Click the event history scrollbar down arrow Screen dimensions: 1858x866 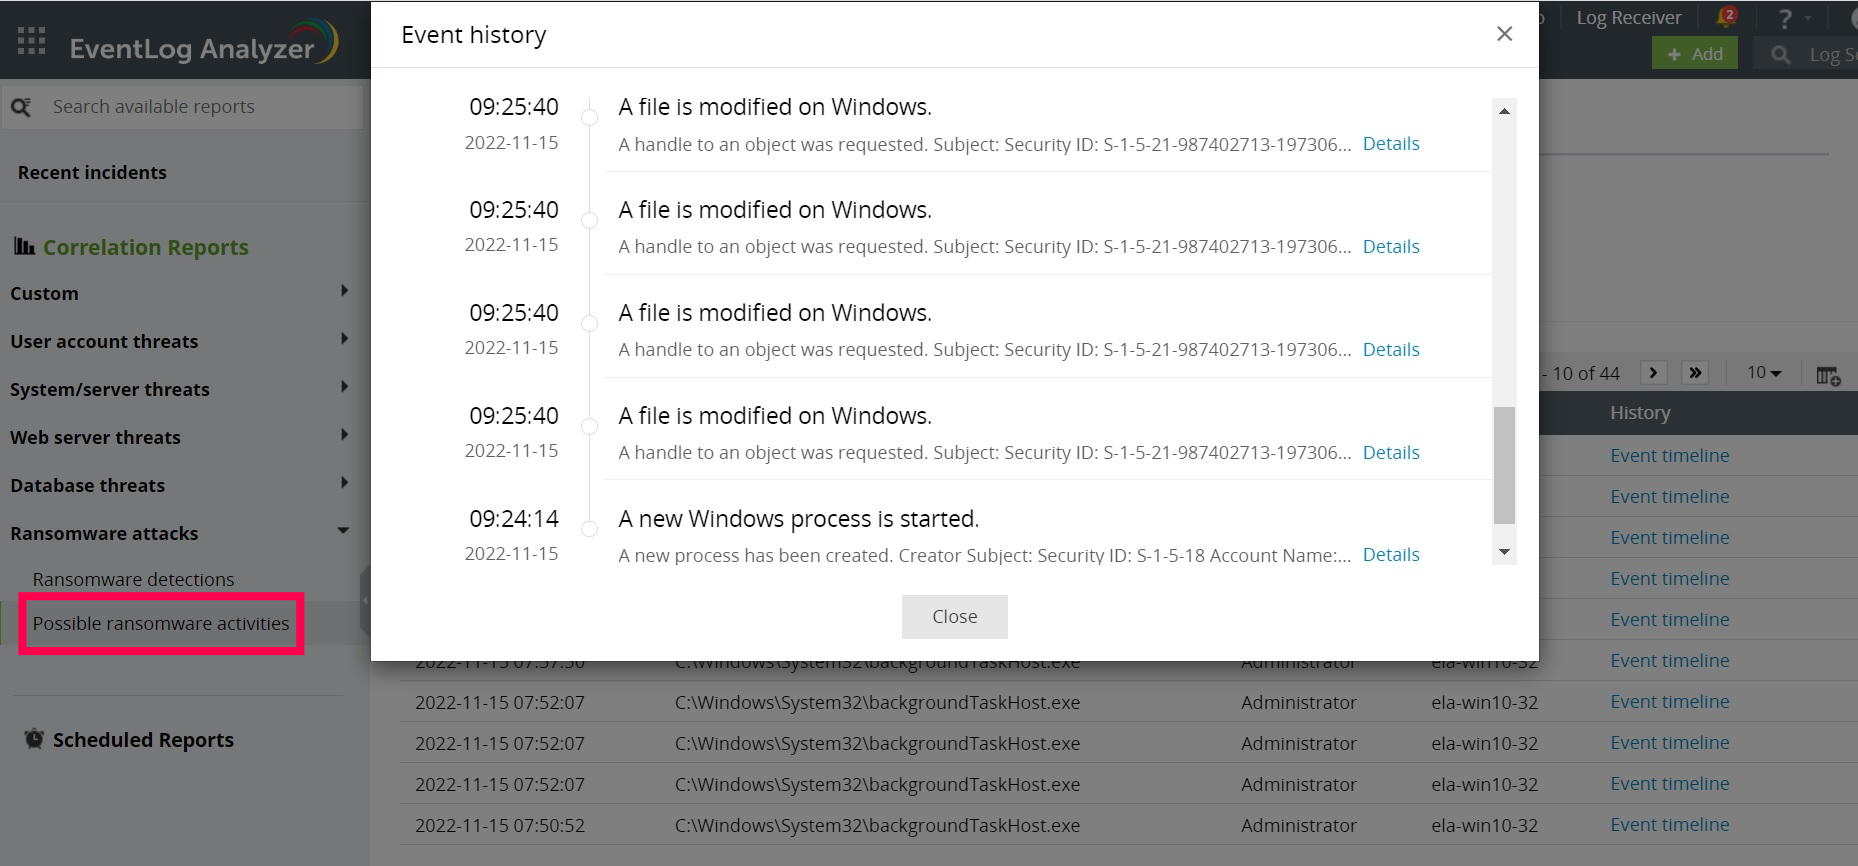click(x=1504, y=552)
